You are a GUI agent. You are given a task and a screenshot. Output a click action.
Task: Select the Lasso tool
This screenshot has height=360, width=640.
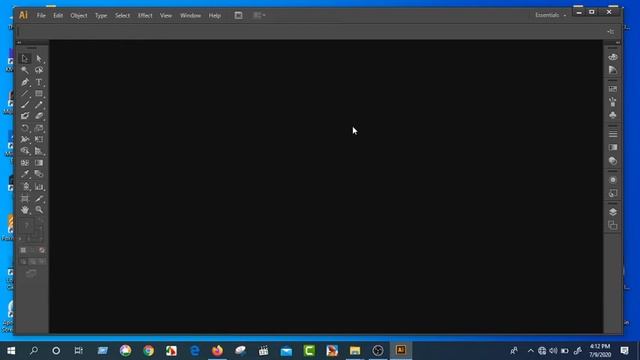(x=39, y=70)
